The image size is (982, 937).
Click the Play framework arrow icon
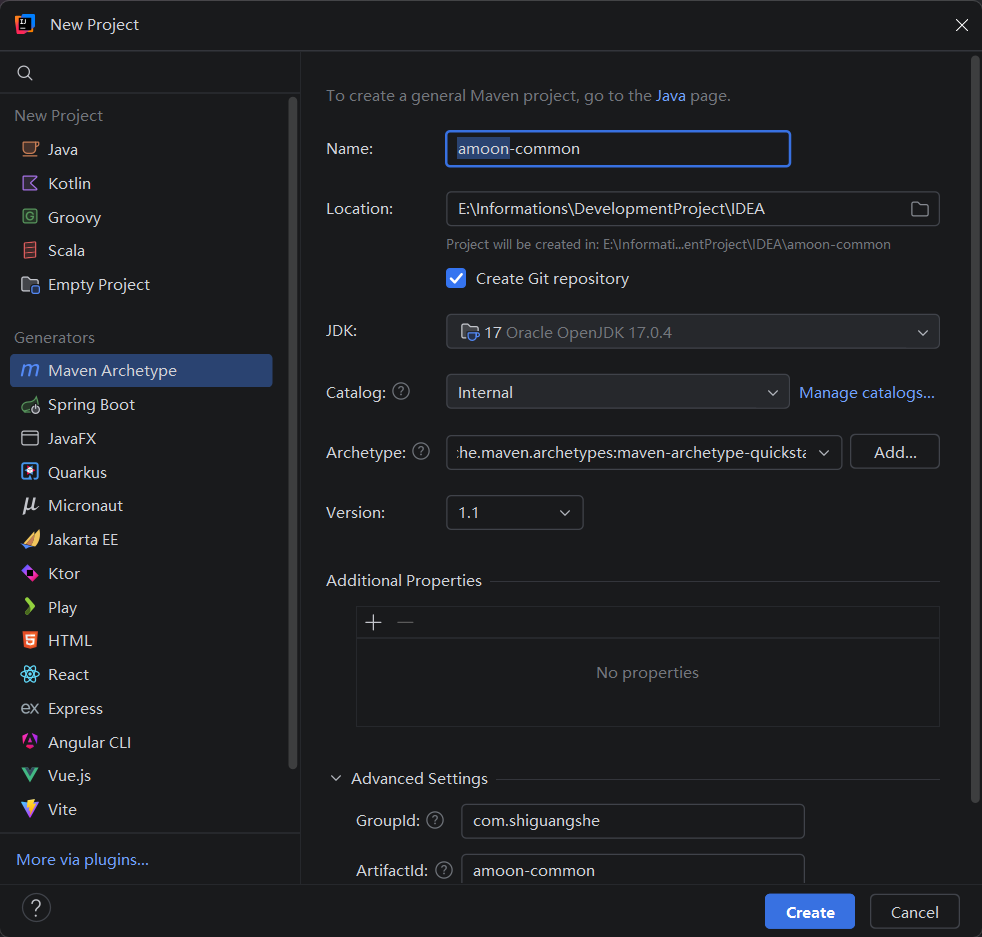pos(29,606)
